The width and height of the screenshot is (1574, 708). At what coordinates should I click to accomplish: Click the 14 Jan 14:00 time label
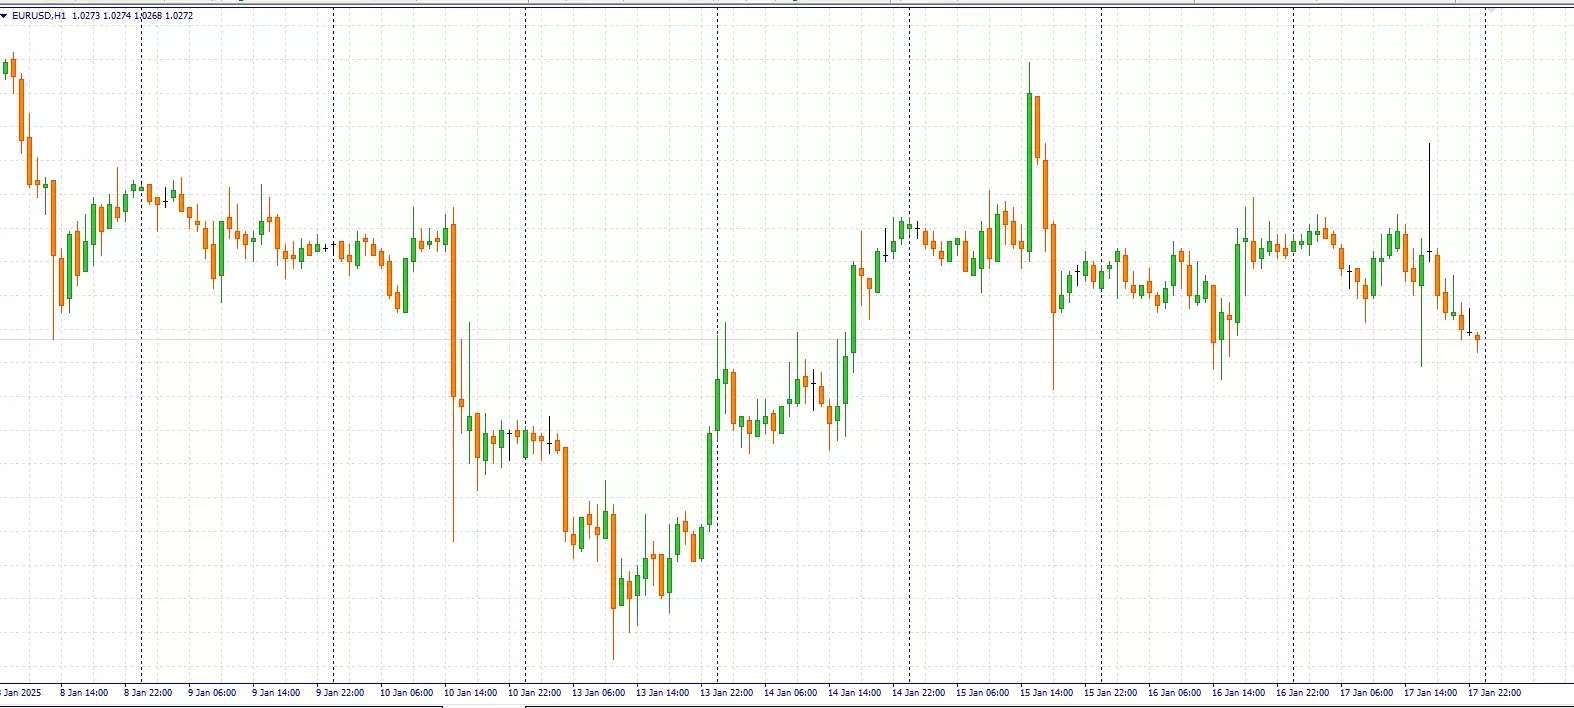pos(854,692)
